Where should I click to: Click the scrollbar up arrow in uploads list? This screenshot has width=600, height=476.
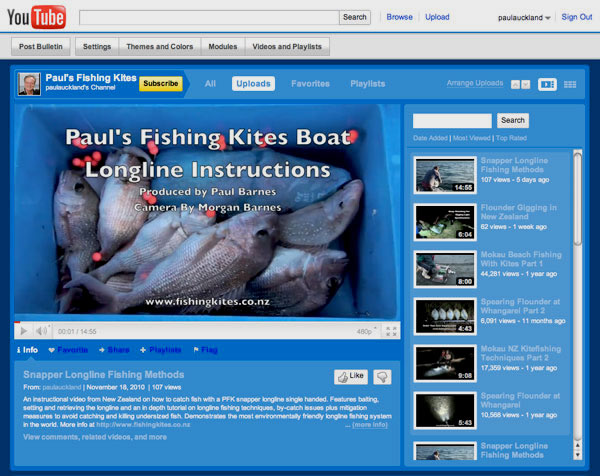578,445
